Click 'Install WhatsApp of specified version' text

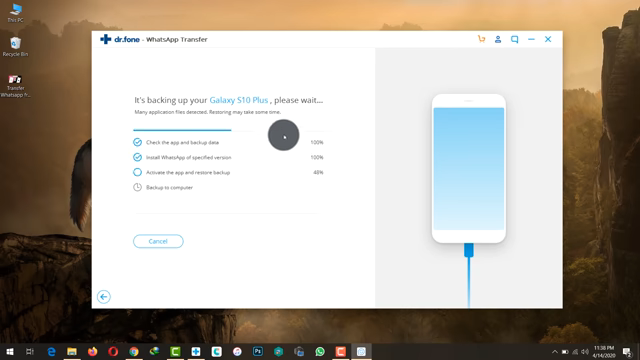189,157
